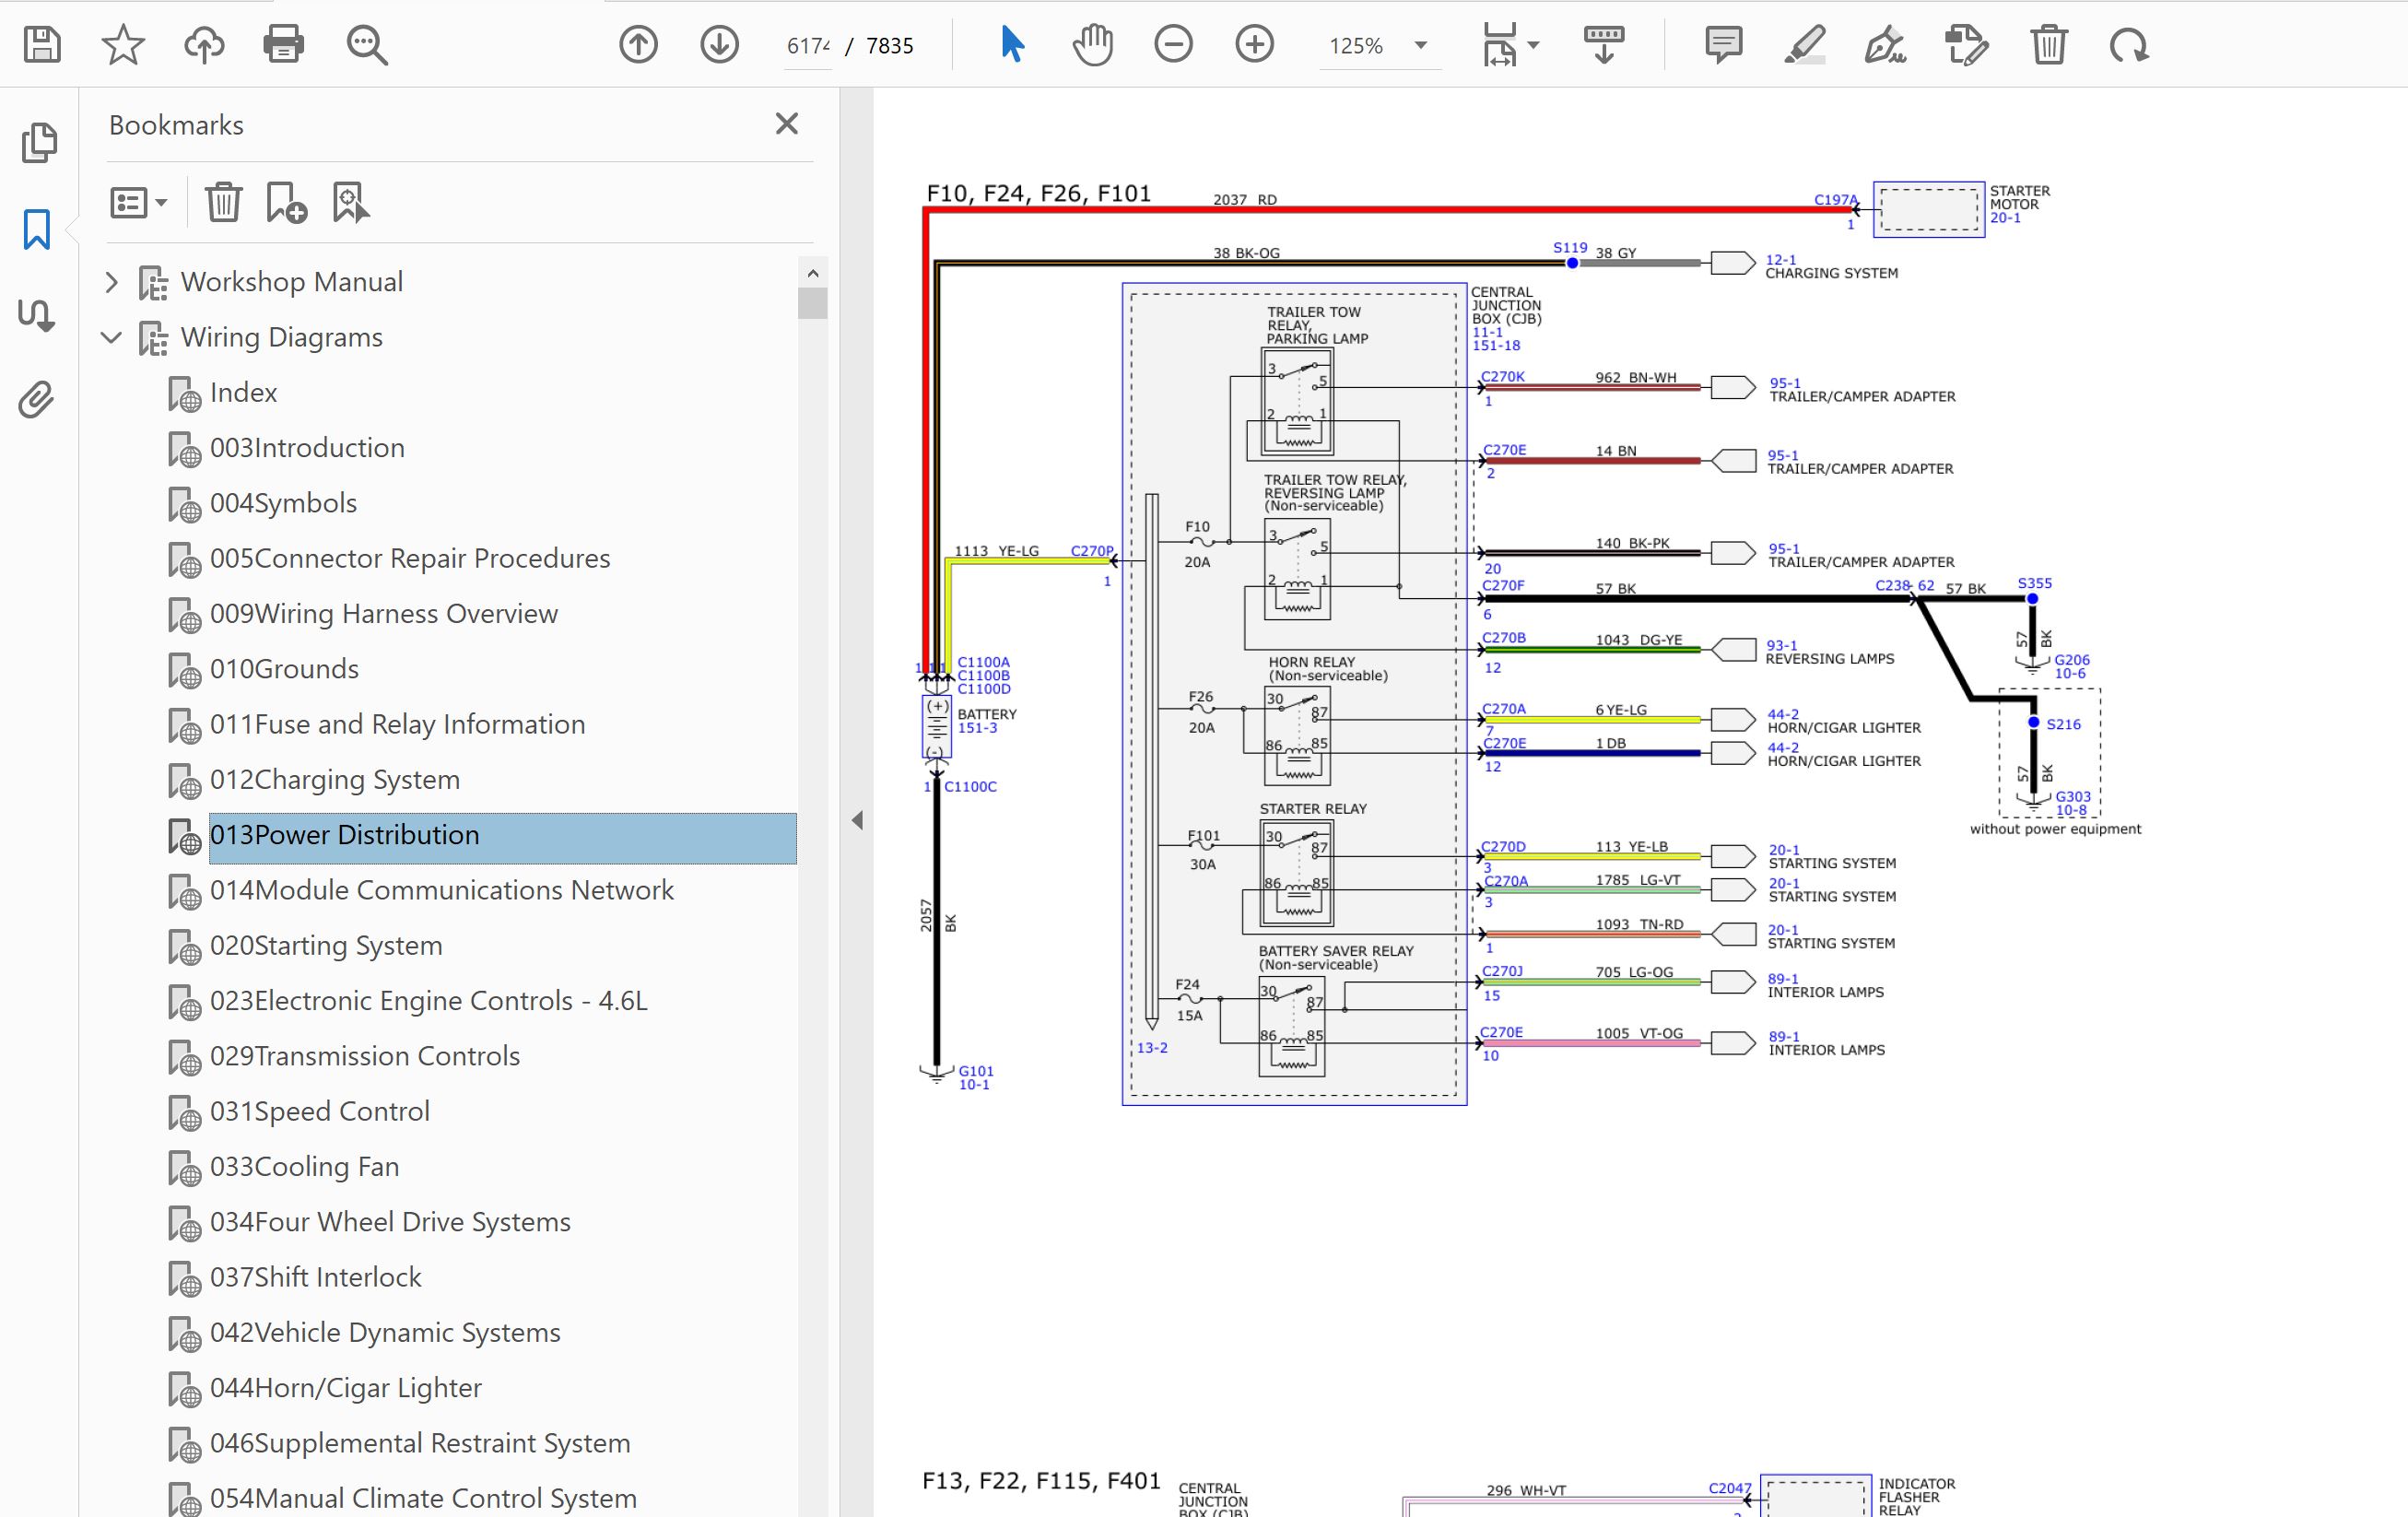Close the Bookmarks panel
2408x1517 pixels.
pos(787,124)
